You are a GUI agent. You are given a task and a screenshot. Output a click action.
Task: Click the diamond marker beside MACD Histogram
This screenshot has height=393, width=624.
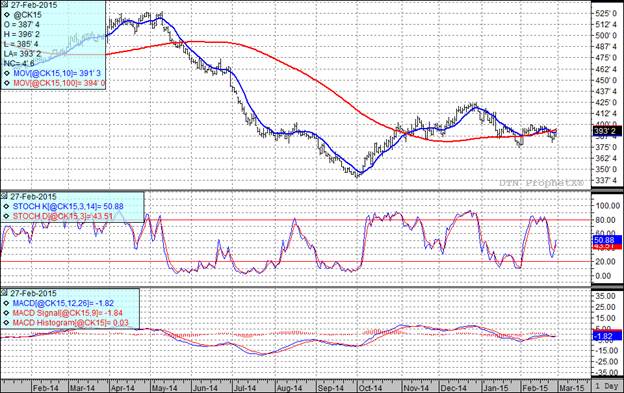point(6,323)
